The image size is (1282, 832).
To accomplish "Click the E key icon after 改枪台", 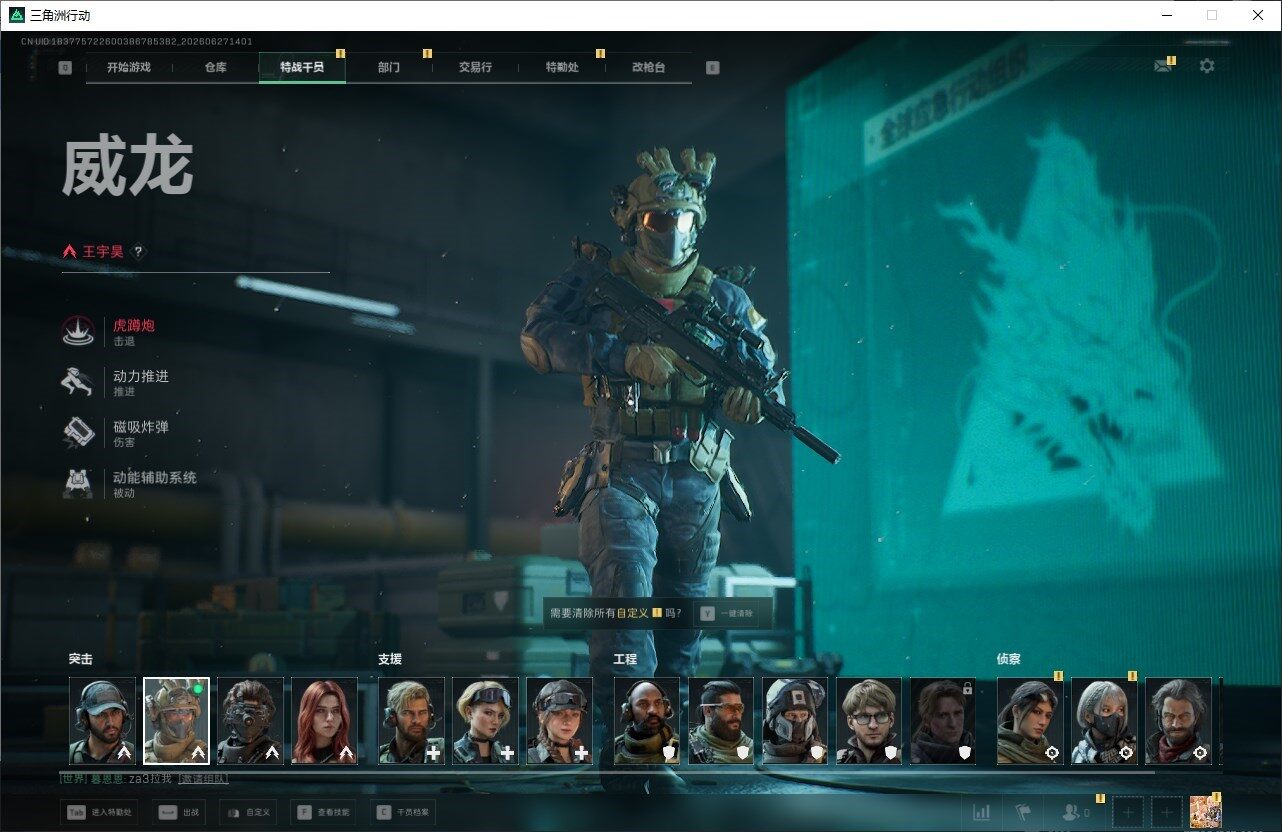I will click(x=712, y=68).
